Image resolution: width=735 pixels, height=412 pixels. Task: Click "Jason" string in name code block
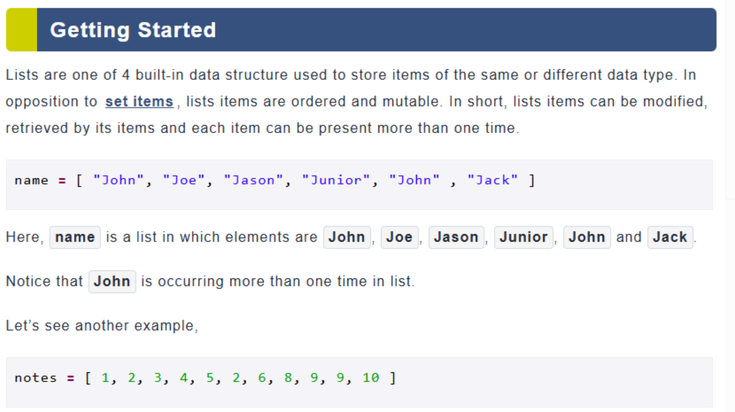click(x=254, y=180)
